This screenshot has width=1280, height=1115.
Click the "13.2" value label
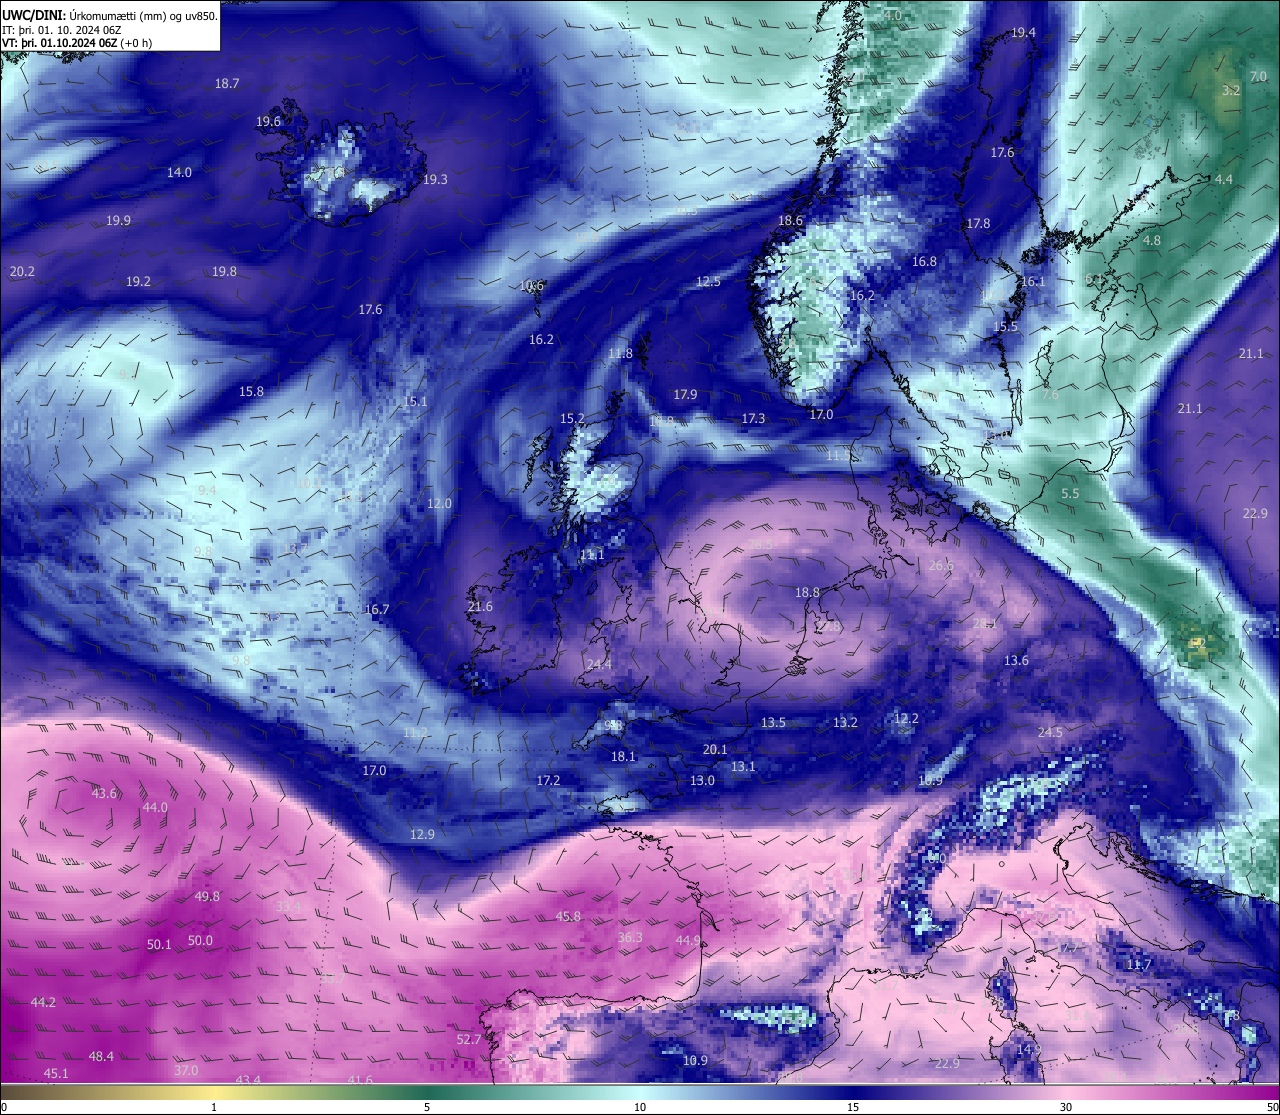845,723
